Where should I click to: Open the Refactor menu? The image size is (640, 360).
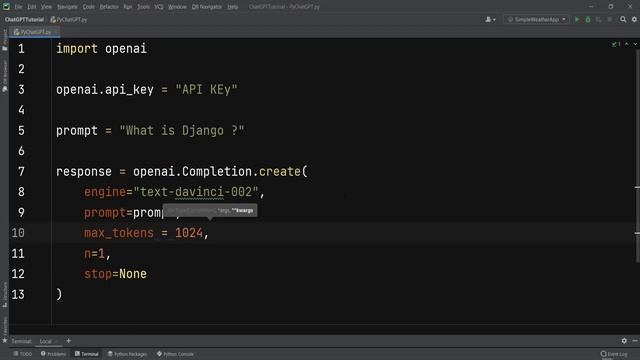(109, 7)
